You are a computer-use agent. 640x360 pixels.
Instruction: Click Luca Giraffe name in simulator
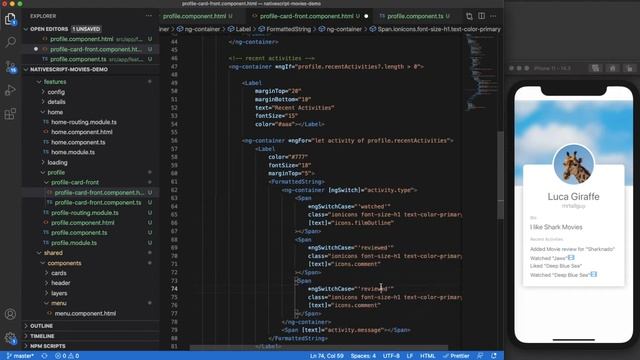pos(573,197)
